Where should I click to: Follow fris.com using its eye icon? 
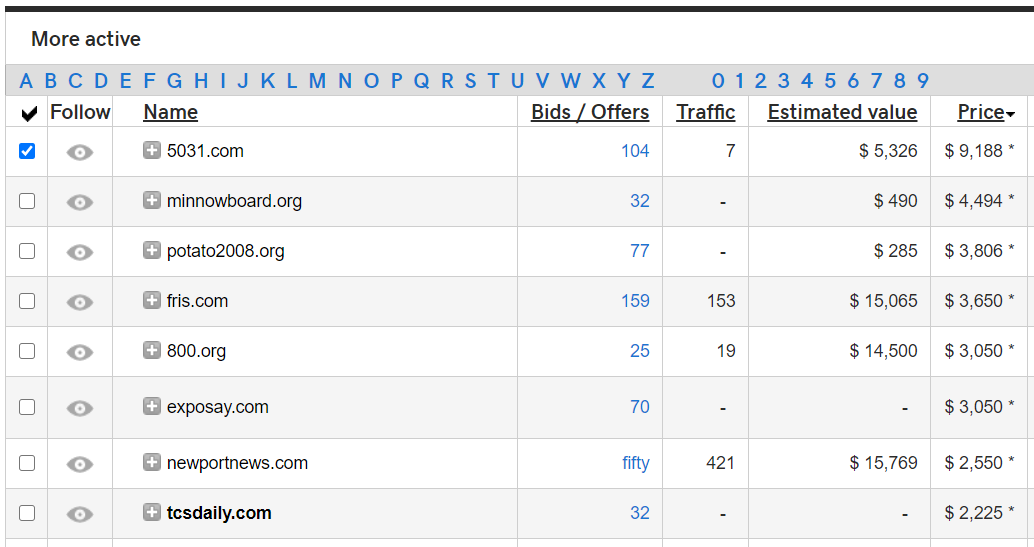(80, 302)
